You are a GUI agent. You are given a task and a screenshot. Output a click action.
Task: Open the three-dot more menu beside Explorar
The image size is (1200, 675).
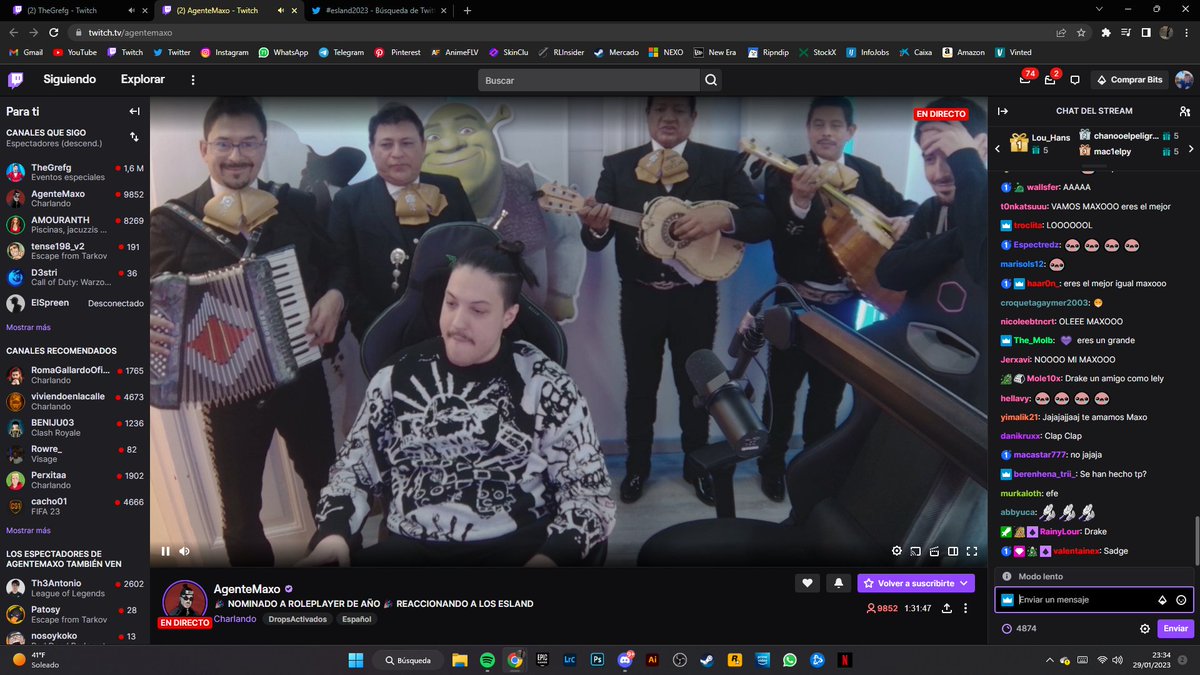pos(193,80)
